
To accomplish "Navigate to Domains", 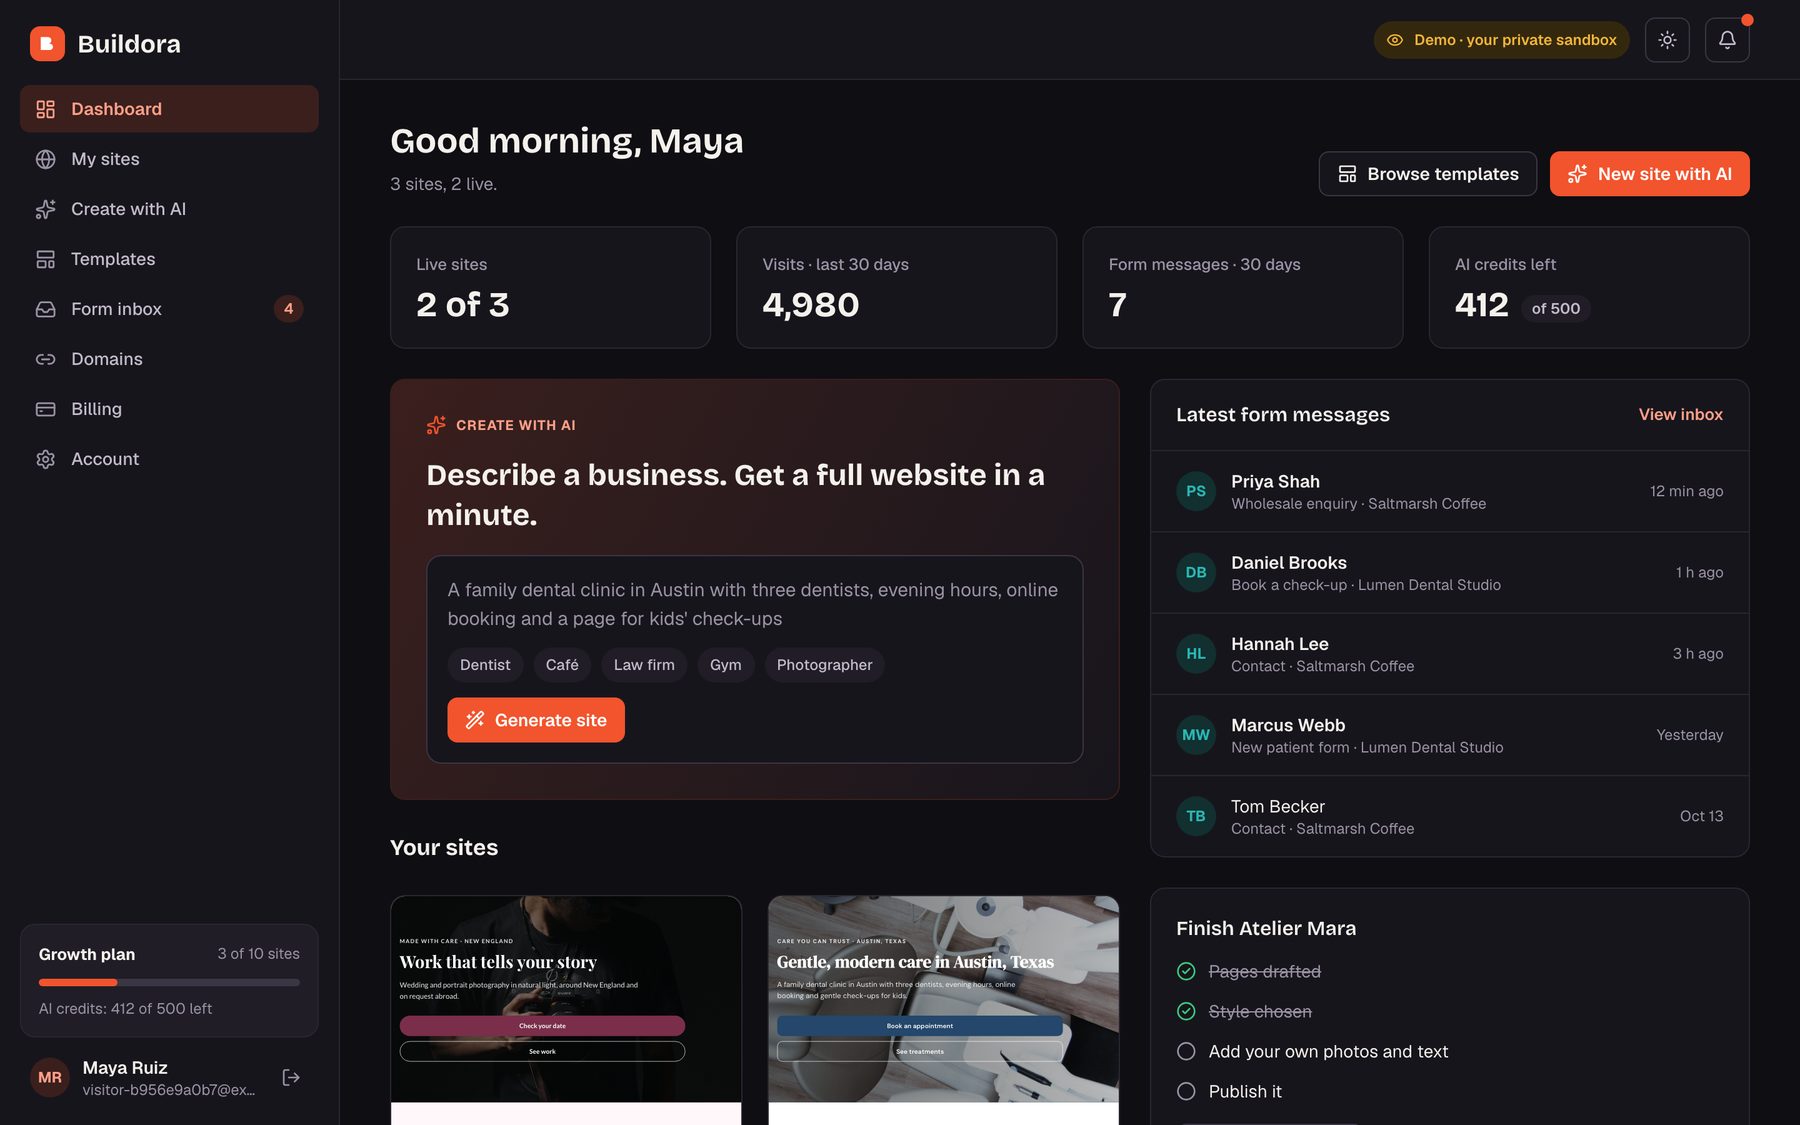I will pyautogui.click(x=169, y=359).
